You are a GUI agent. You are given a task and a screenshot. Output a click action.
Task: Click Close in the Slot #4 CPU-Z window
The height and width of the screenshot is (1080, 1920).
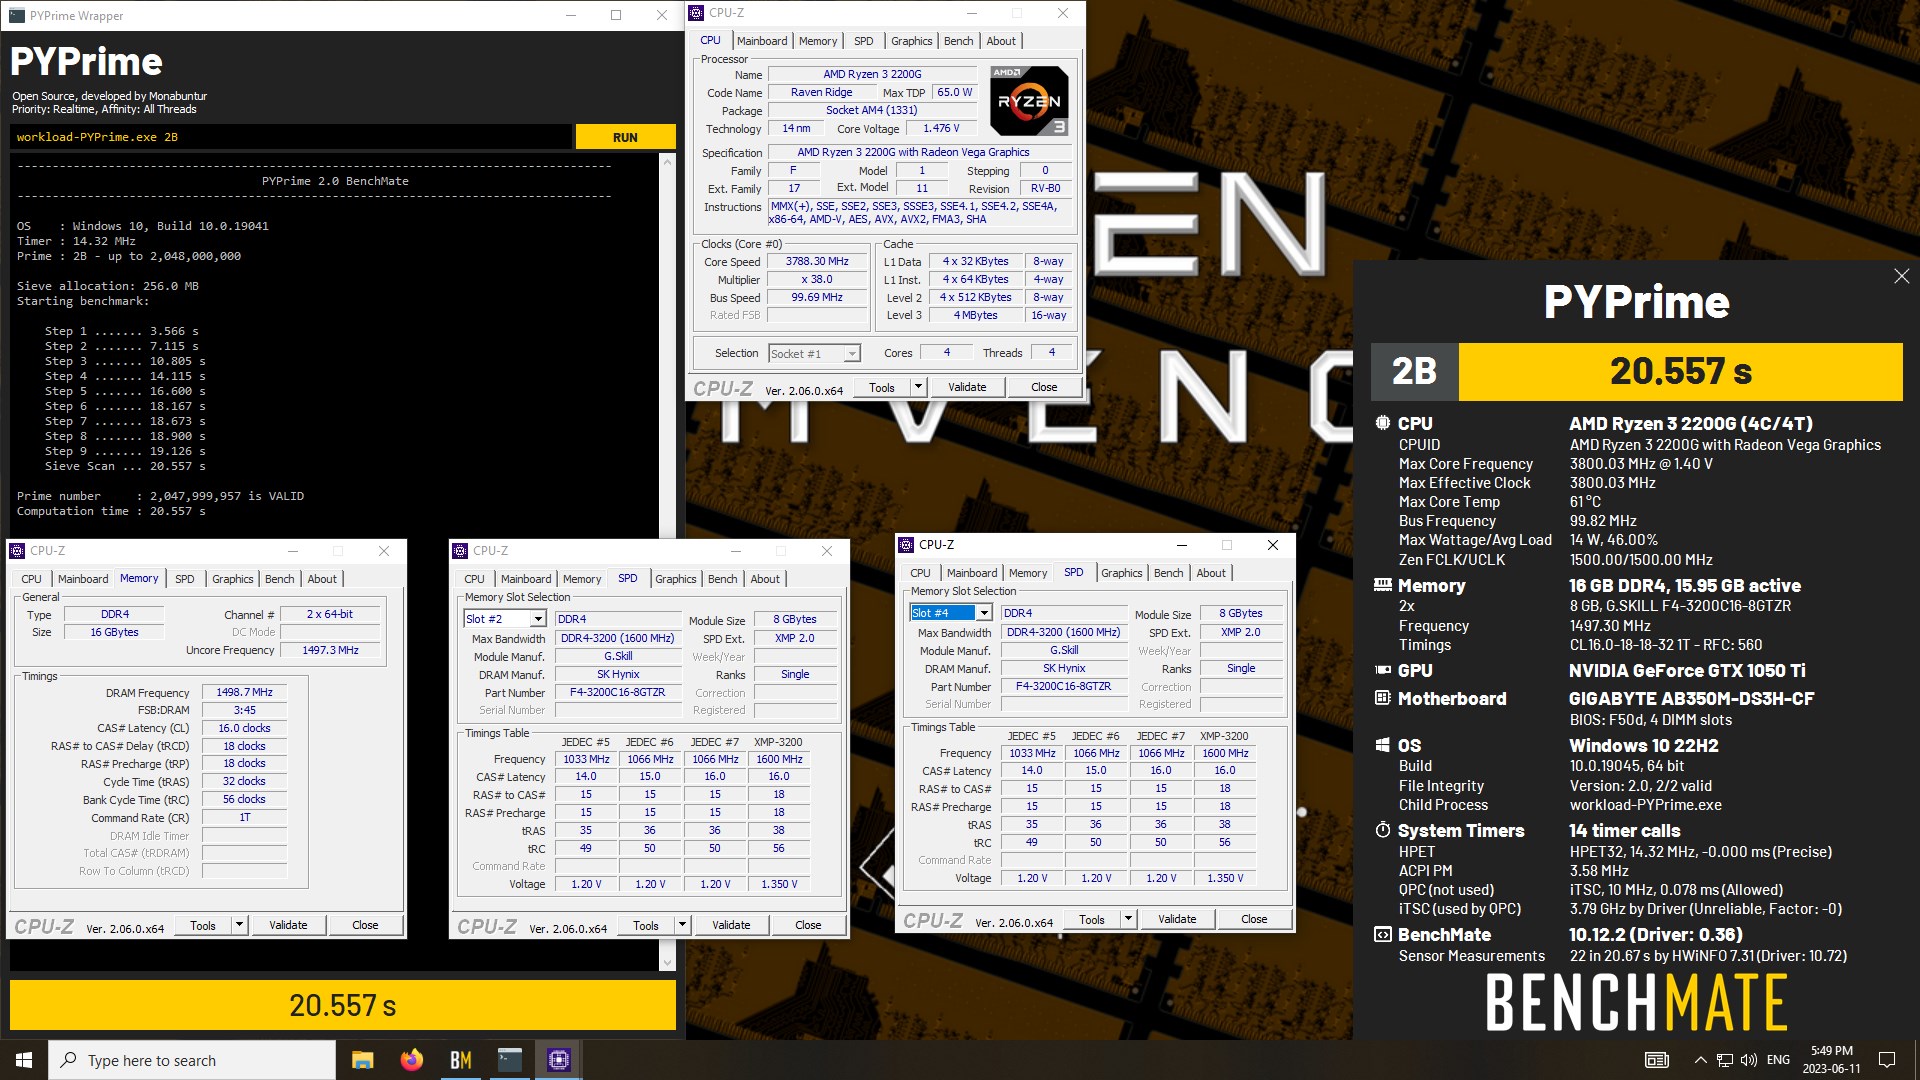pyautogui.click(x=1254, y=919)
